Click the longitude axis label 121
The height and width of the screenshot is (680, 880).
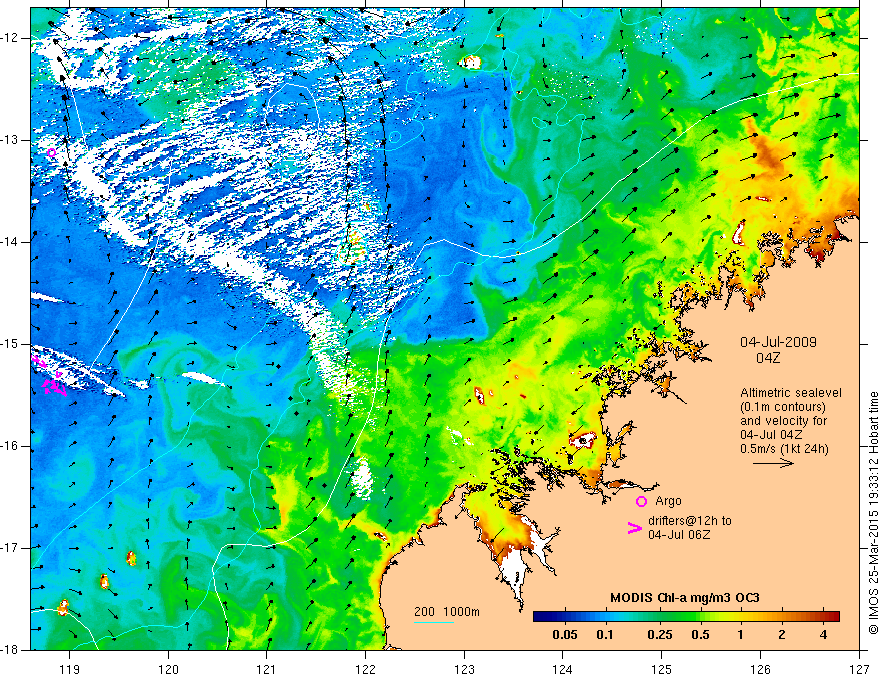[x=267, y=669]
